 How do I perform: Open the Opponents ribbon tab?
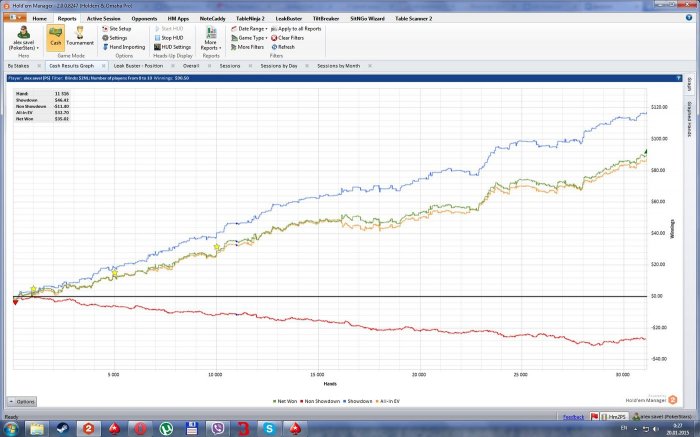144,18
